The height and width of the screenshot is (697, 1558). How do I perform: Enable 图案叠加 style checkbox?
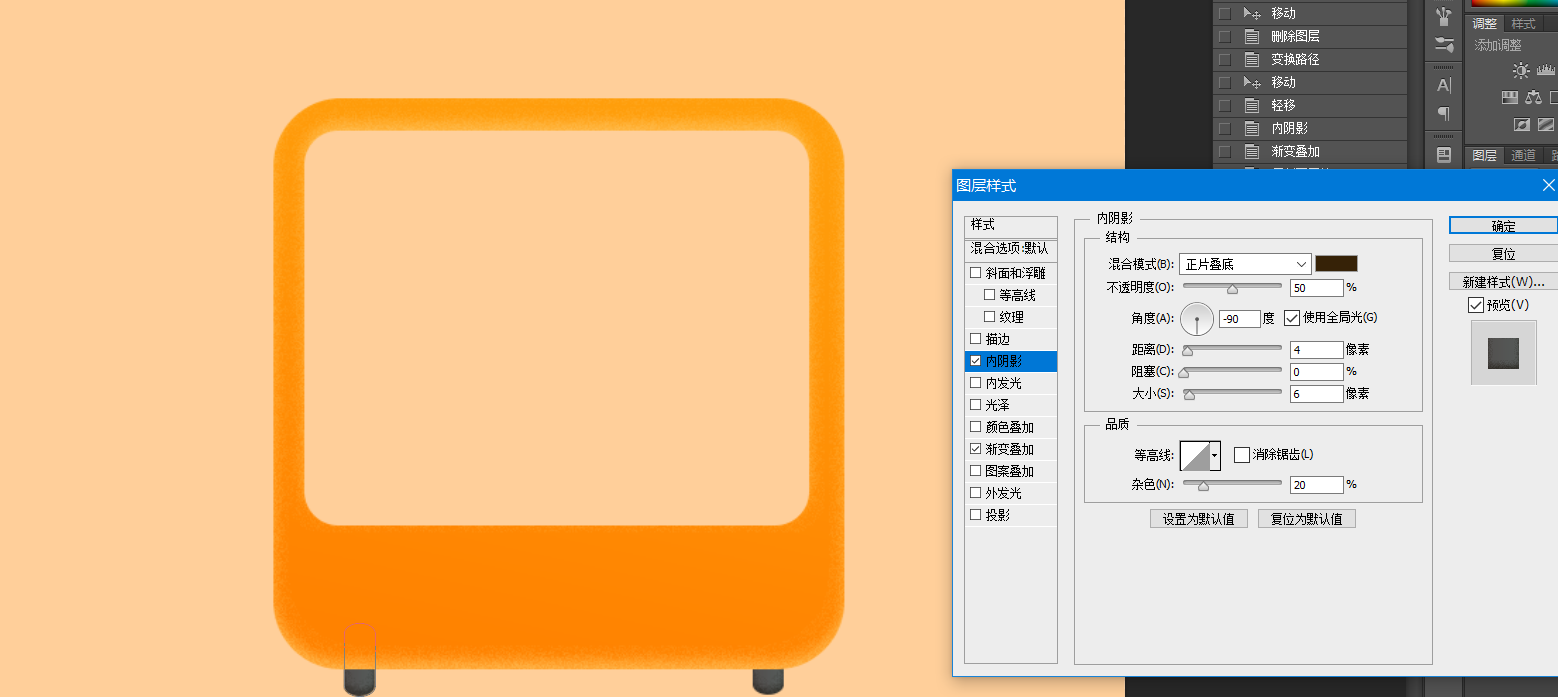pyautogui.click(x=976, y=471)
